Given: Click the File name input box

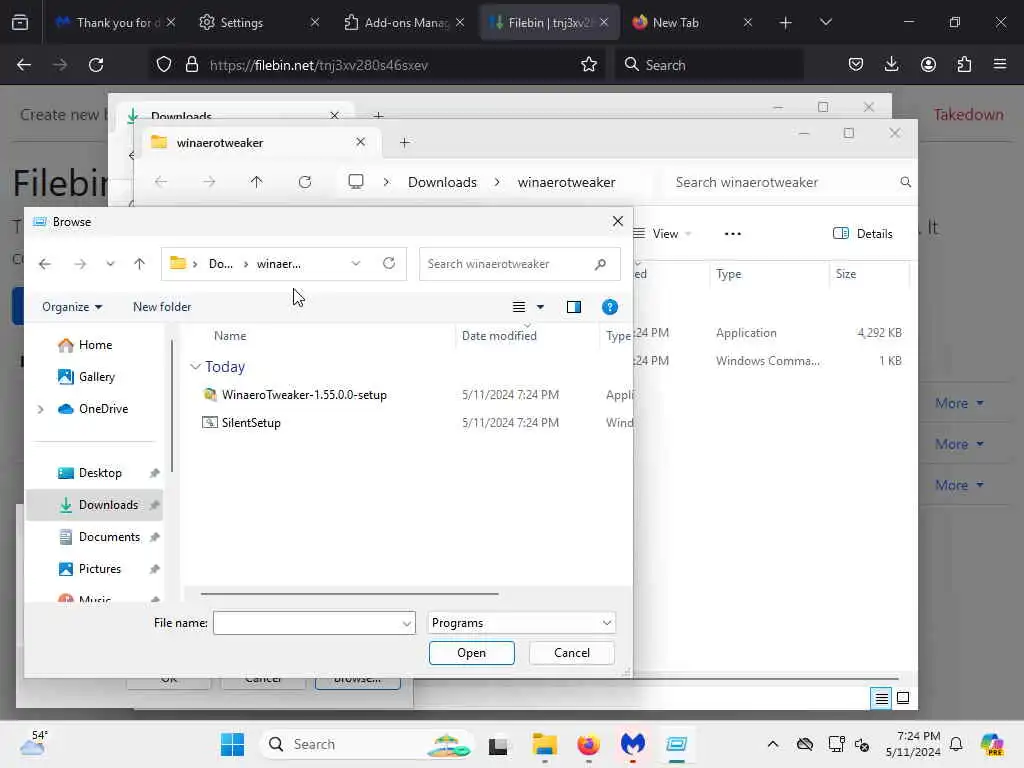Looking at the screenshot, I should coord(314,623).
